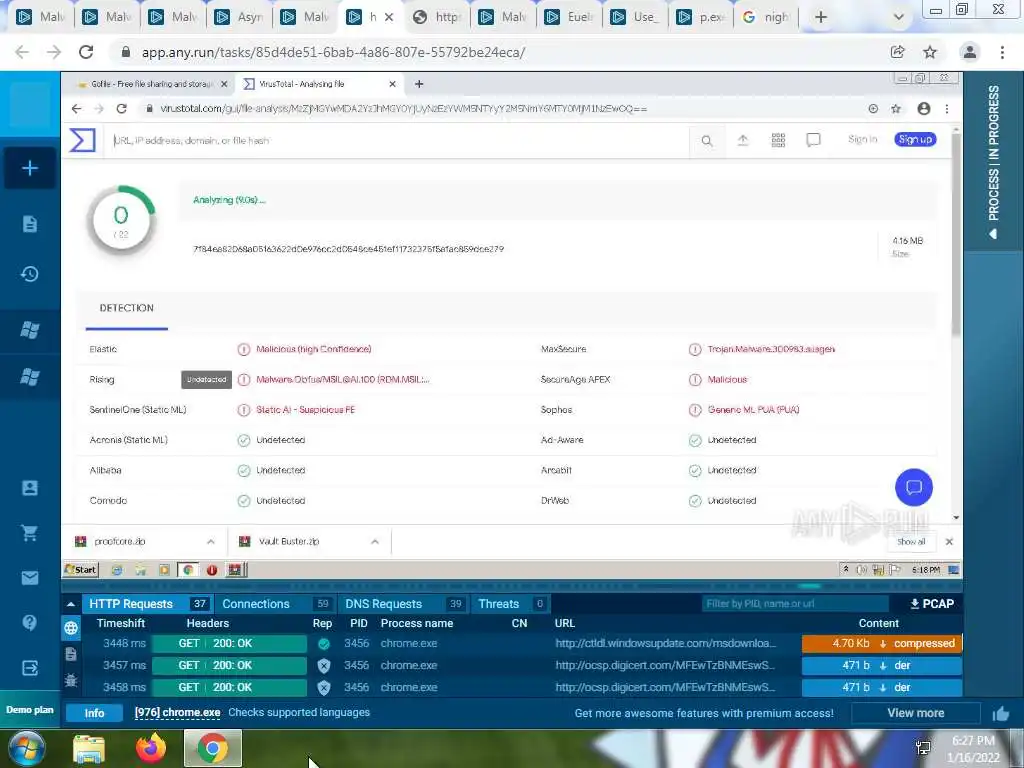Screen dimensions: 1024x768
Task: Expand the proofcore.zip download menu
Action: (210, 541)
